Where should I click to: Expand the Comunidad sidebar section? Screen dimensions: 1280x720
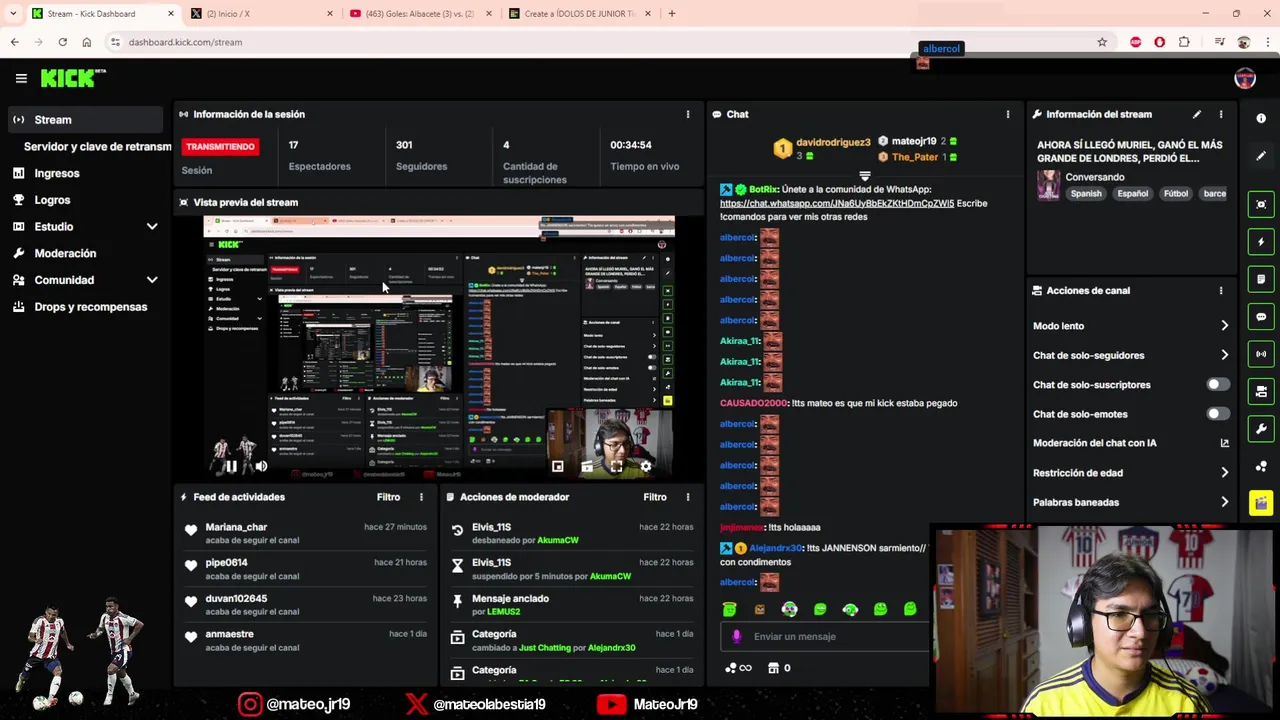[x=152, y=280]
